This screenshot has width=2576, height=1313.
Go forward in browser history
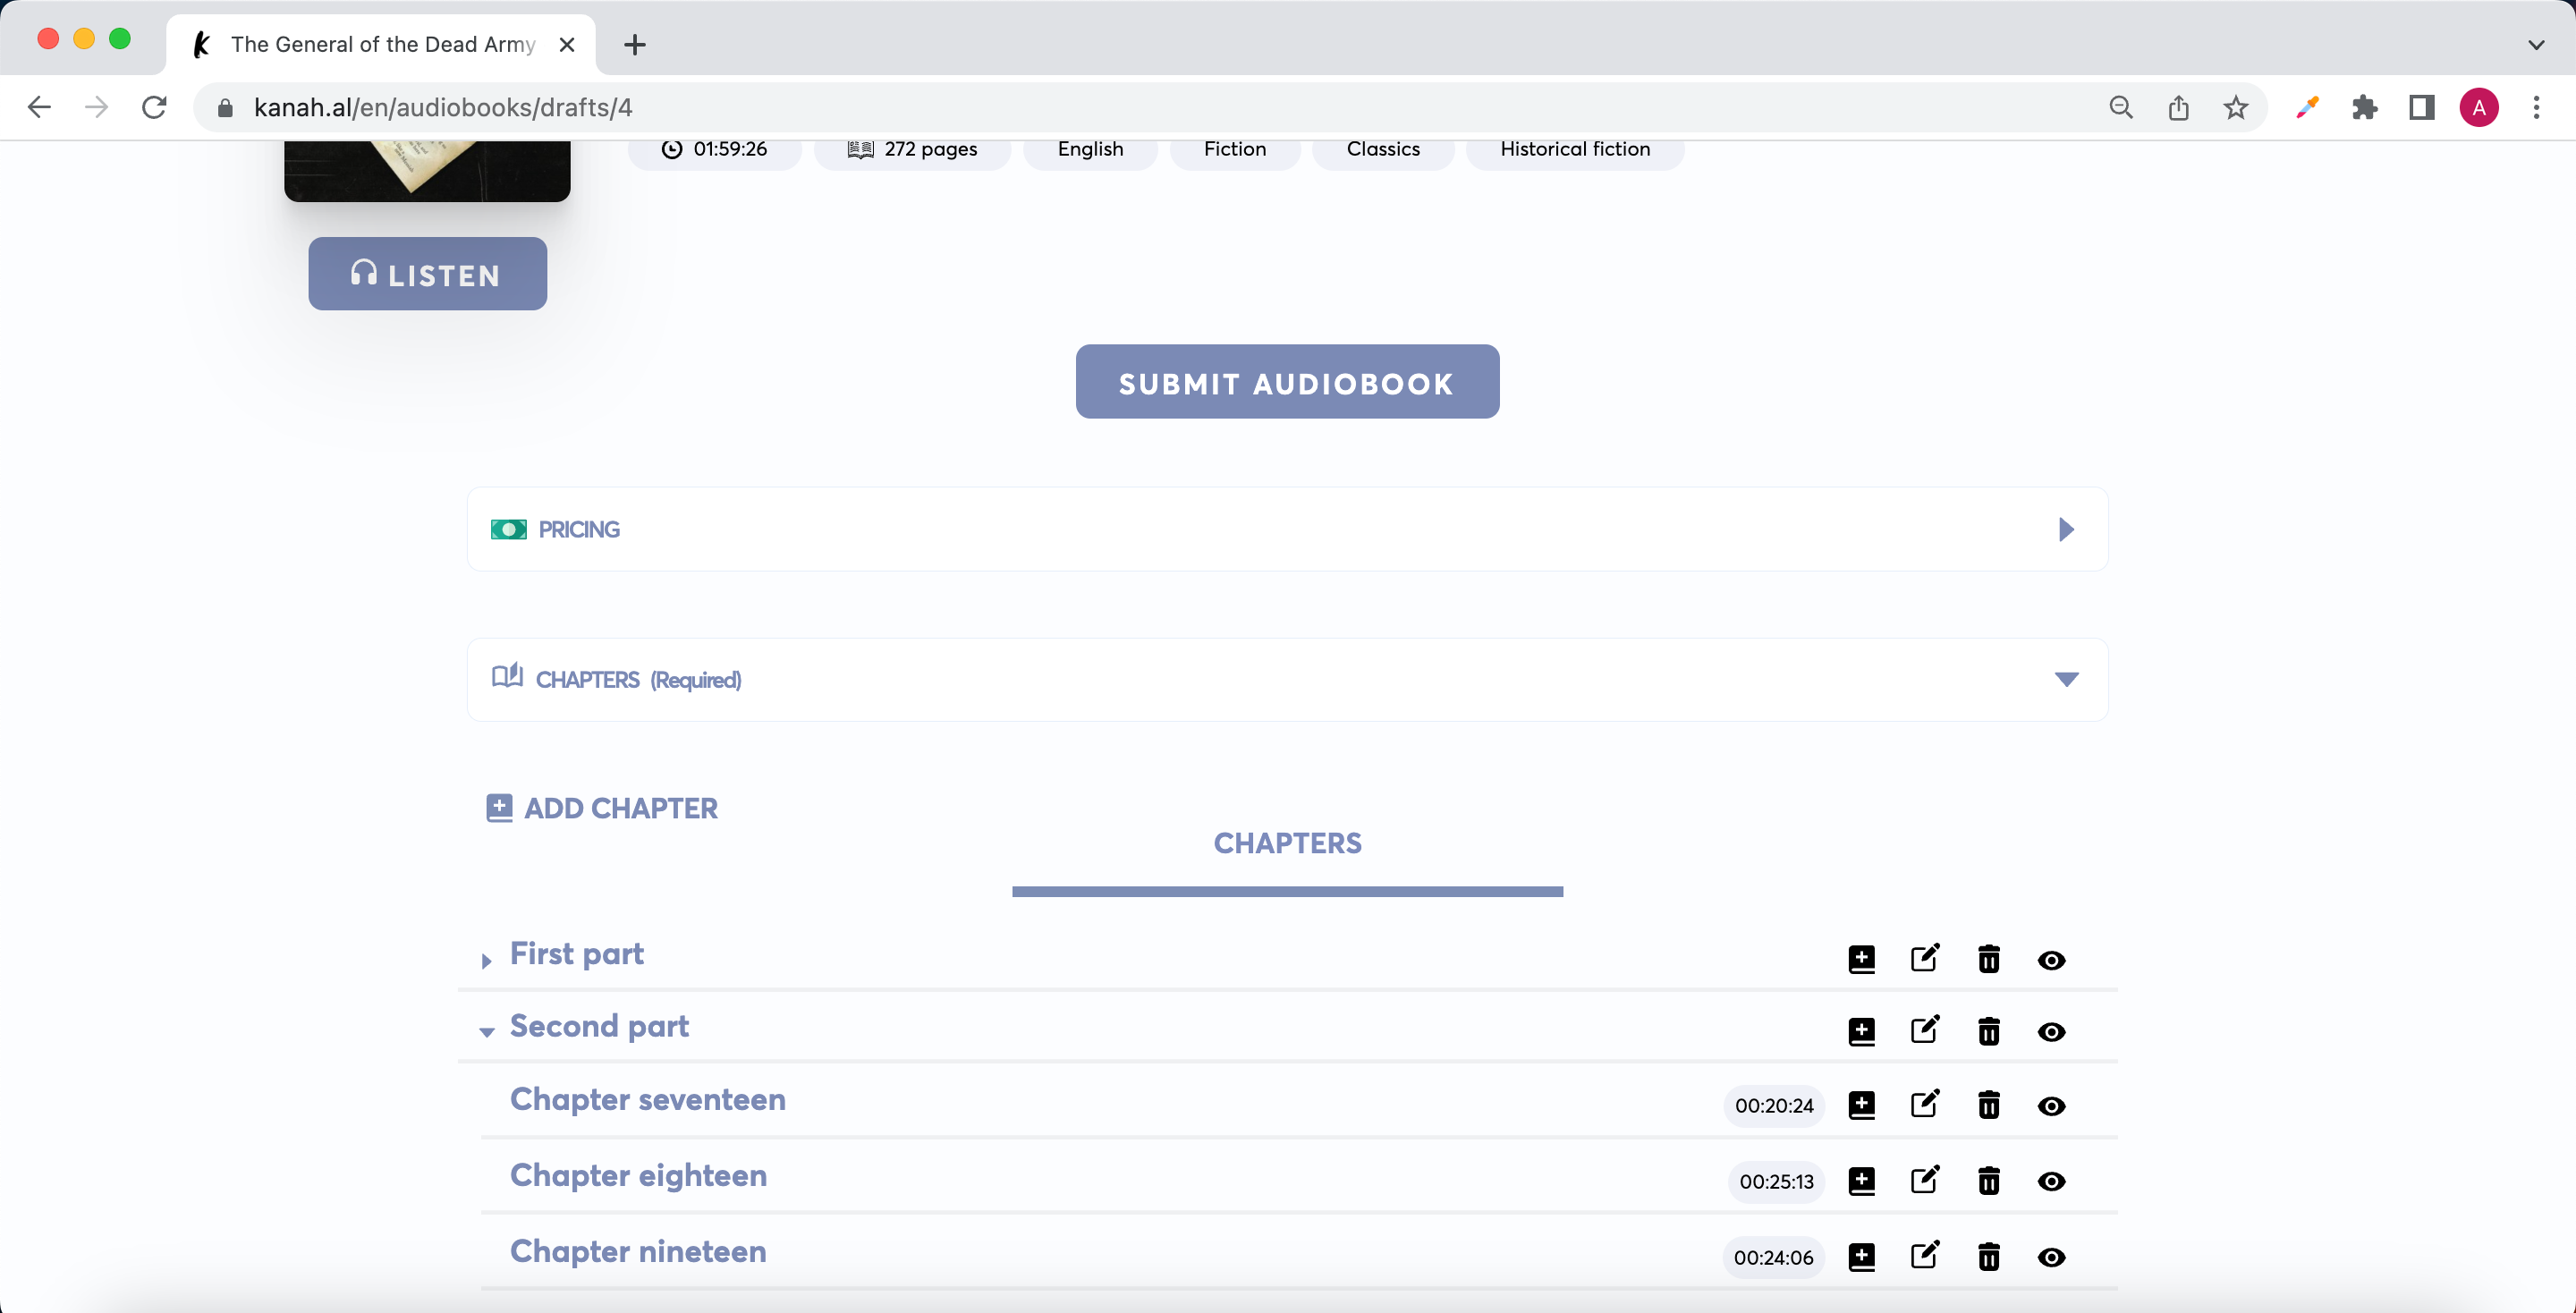click(x=96, y=107)
